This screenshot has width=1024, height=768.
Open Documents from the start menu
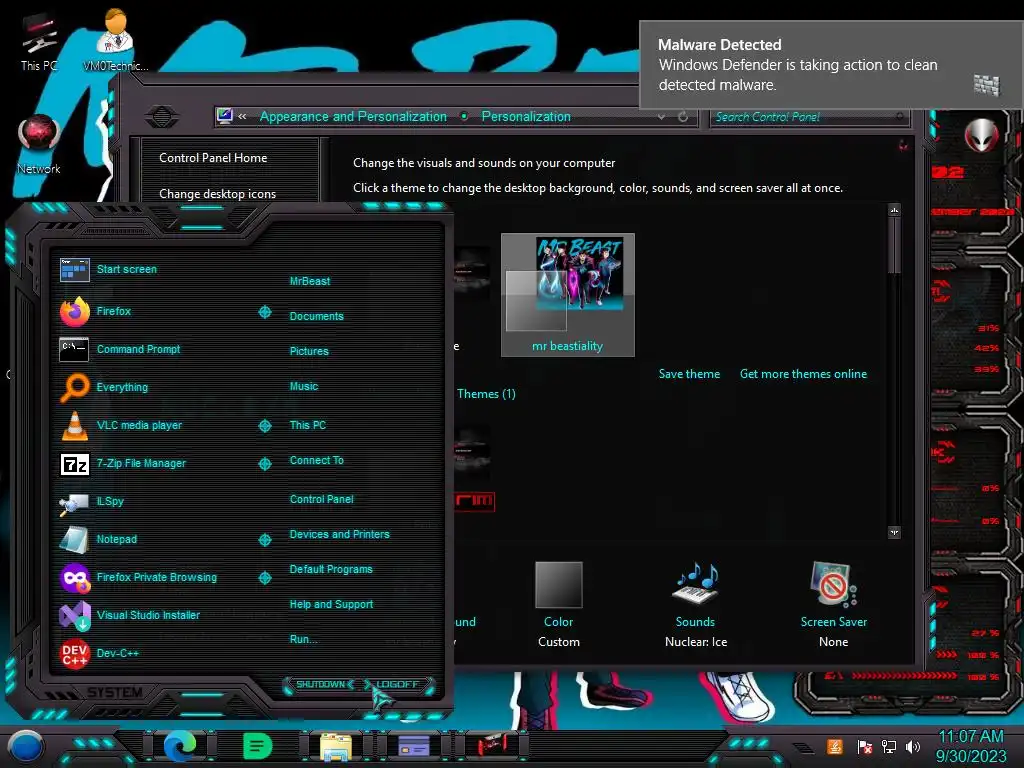tap(317, 316)
